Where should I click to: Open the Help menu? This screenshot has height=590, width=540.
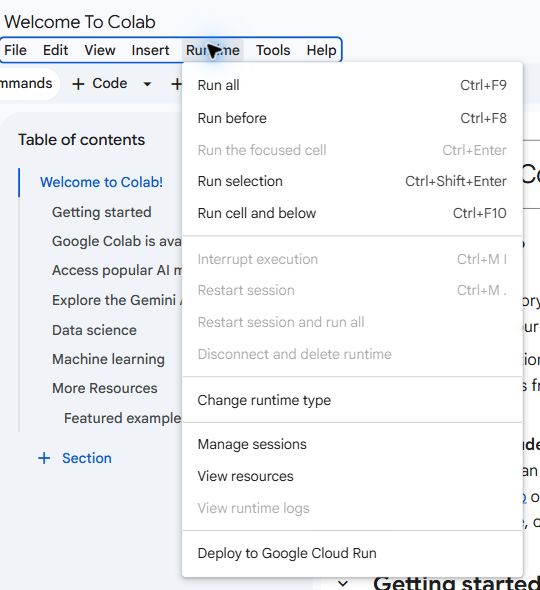tap(321, 50)
